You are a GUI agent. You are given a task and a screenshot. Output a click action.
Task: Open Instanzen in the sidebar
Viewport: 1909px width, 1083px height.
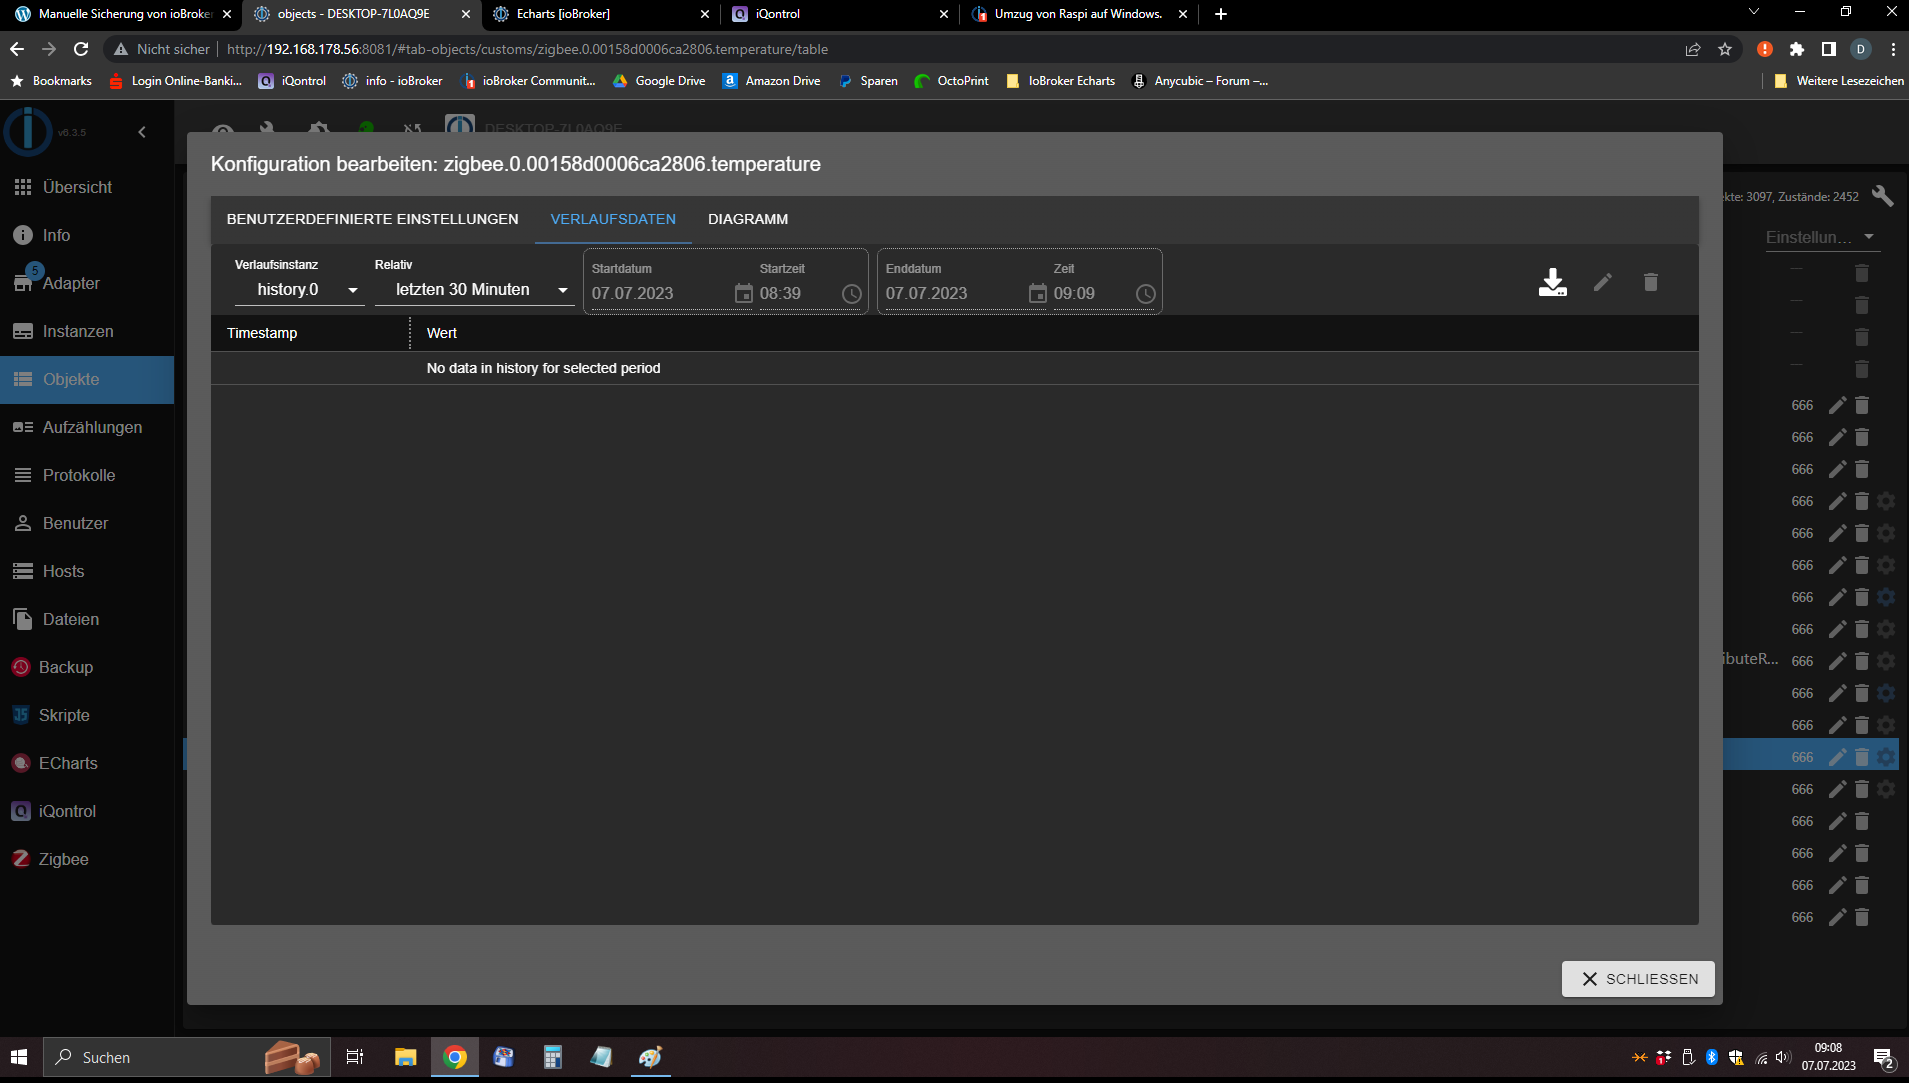[87, 331]
